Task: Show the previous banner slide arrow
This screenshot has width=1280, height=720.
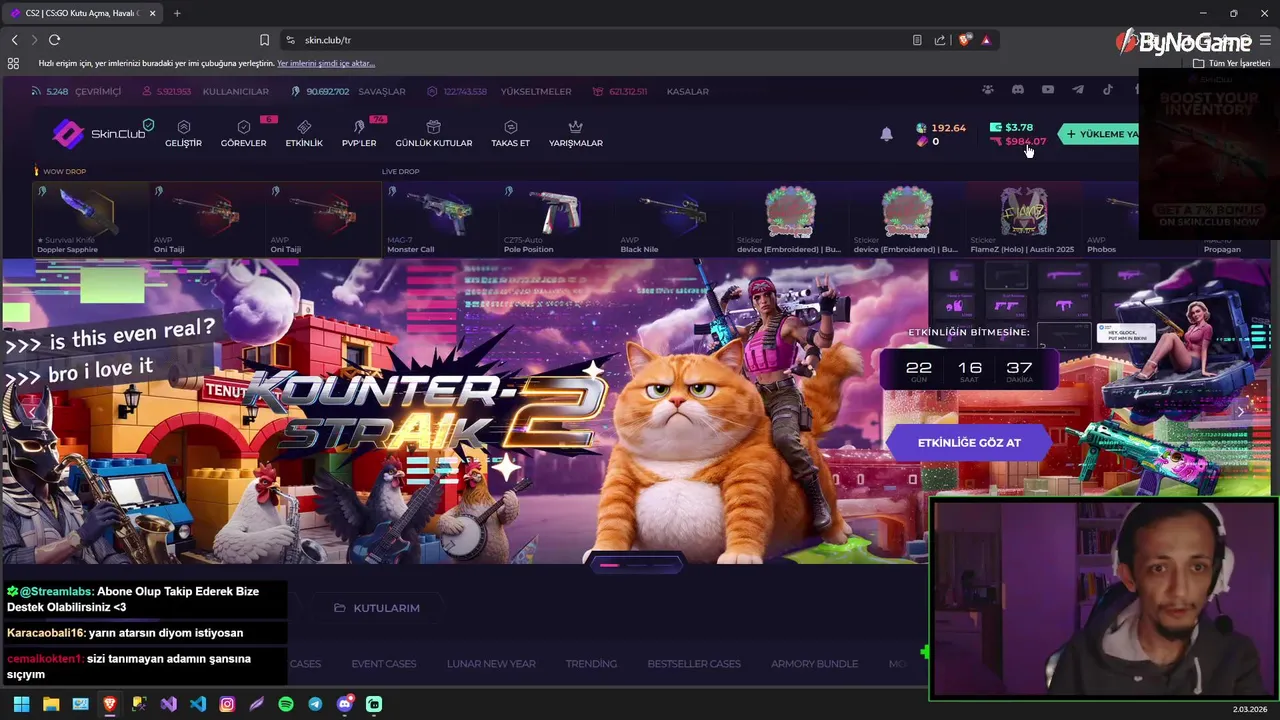Action: coord(31,411)
